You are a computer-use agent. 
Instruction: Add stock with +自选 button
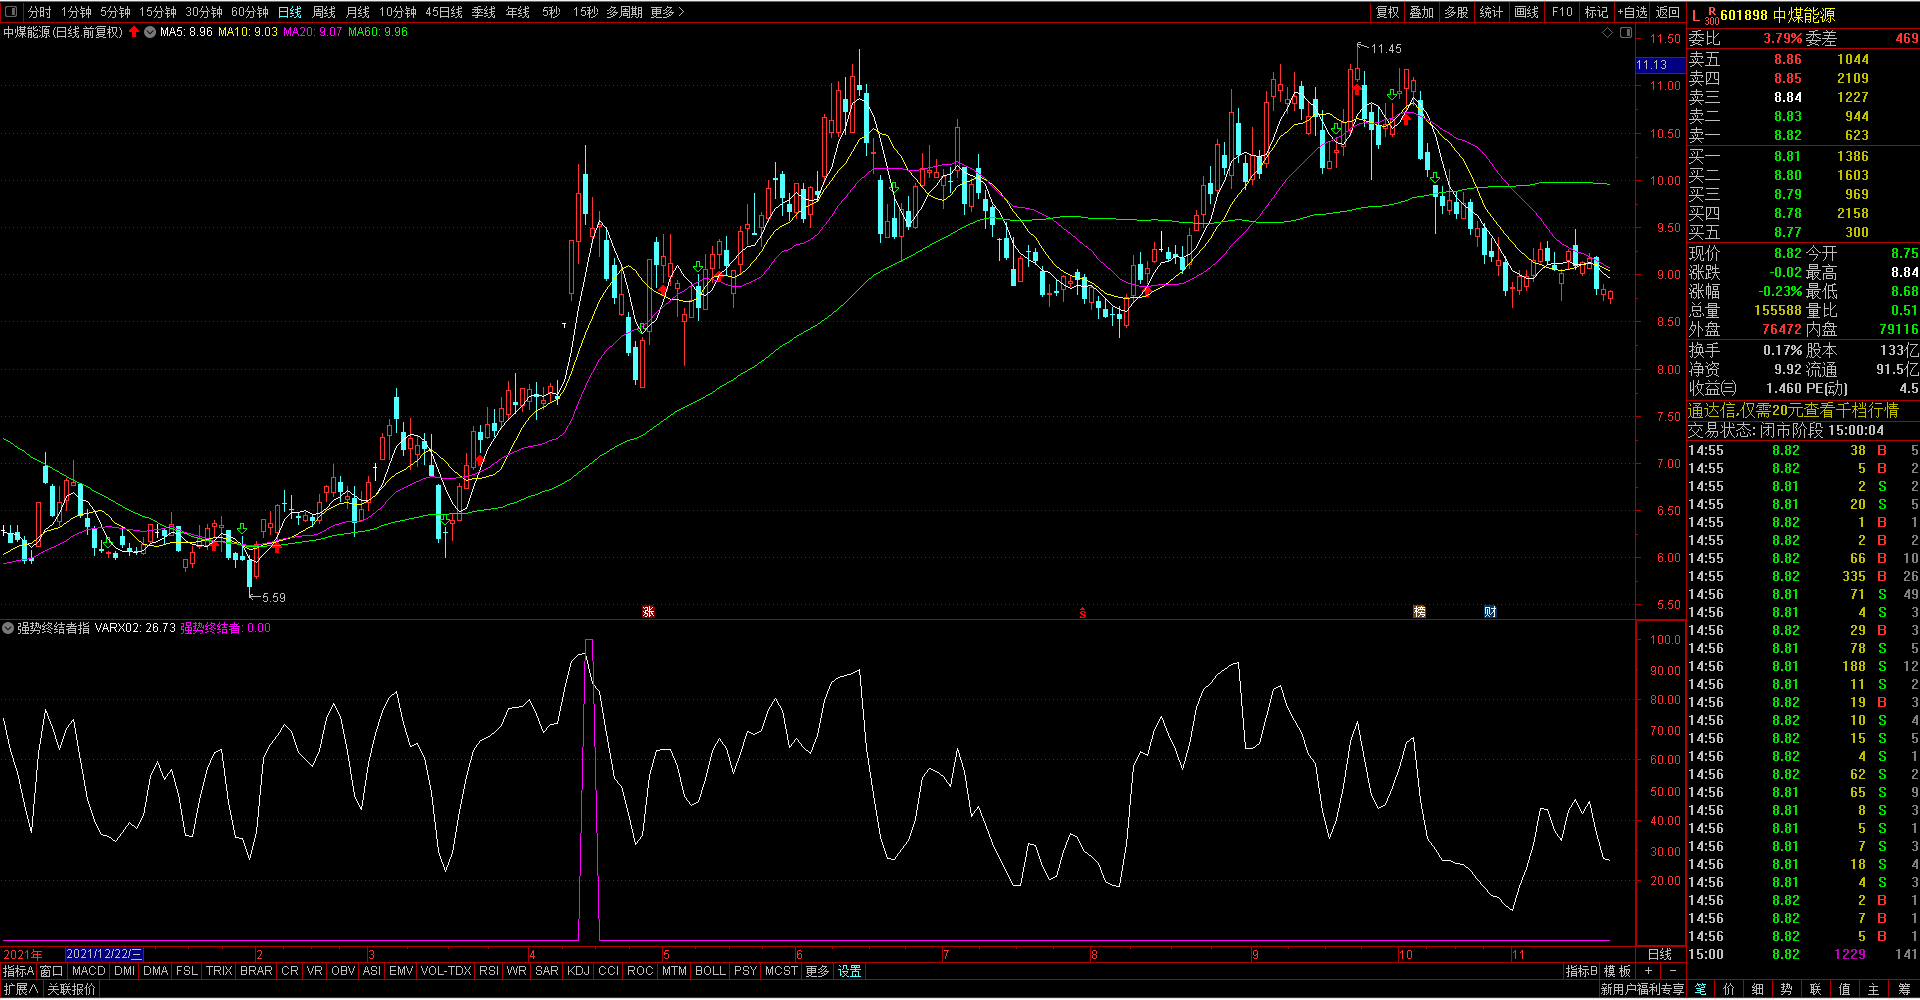[x=1632, y=12]
